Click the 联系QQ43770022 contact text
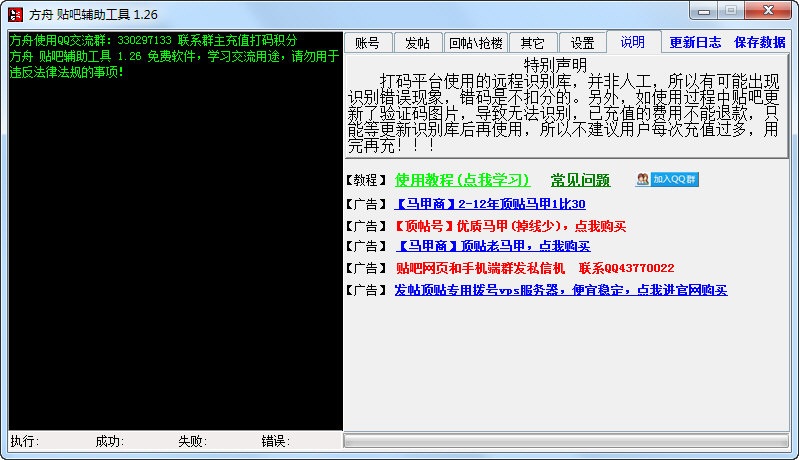 [x=627, y=268]
